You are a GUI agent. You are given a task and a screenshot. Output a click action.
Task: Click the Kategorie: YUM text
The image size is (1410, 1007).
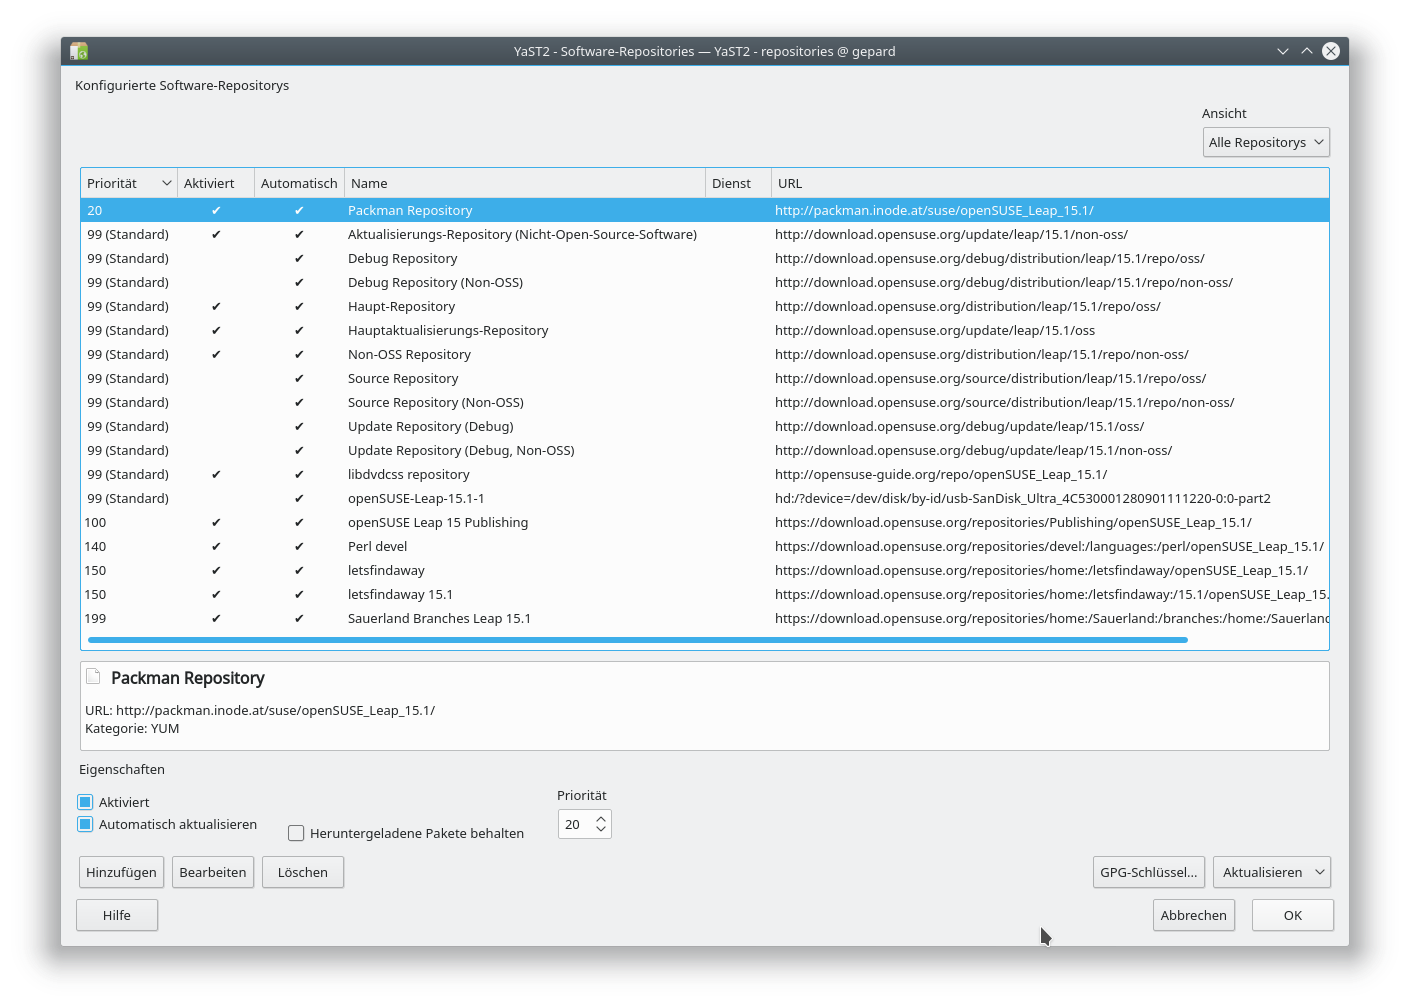(132, 728)
